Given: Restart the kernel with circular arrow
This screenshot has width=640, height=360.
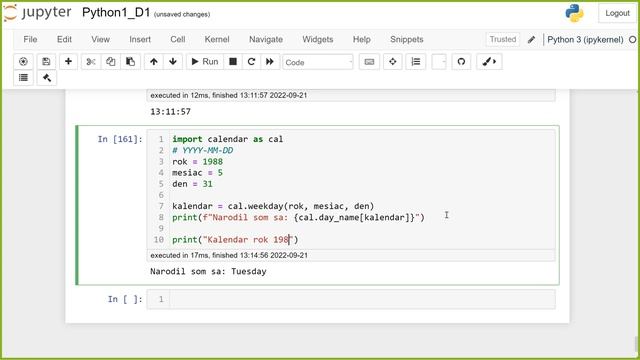Looking at the screenshot, I should coord(251,62).
